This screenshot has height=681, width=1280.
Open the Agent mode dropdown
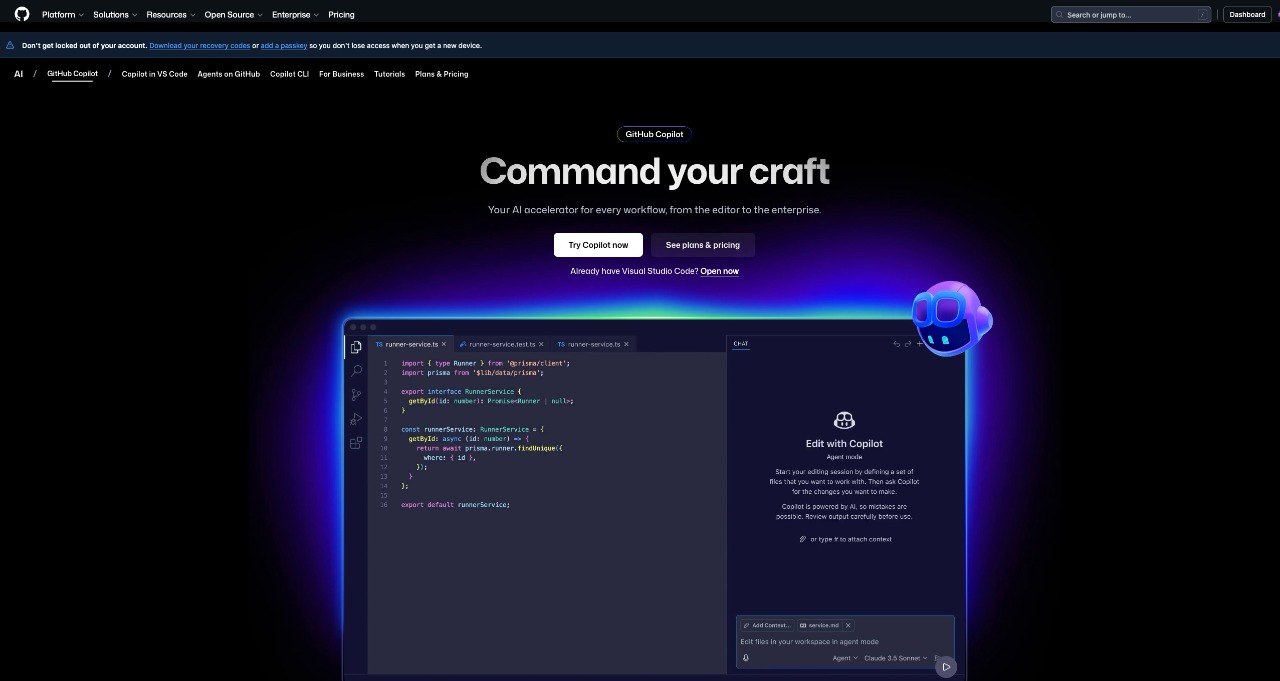tap(843, 658)
